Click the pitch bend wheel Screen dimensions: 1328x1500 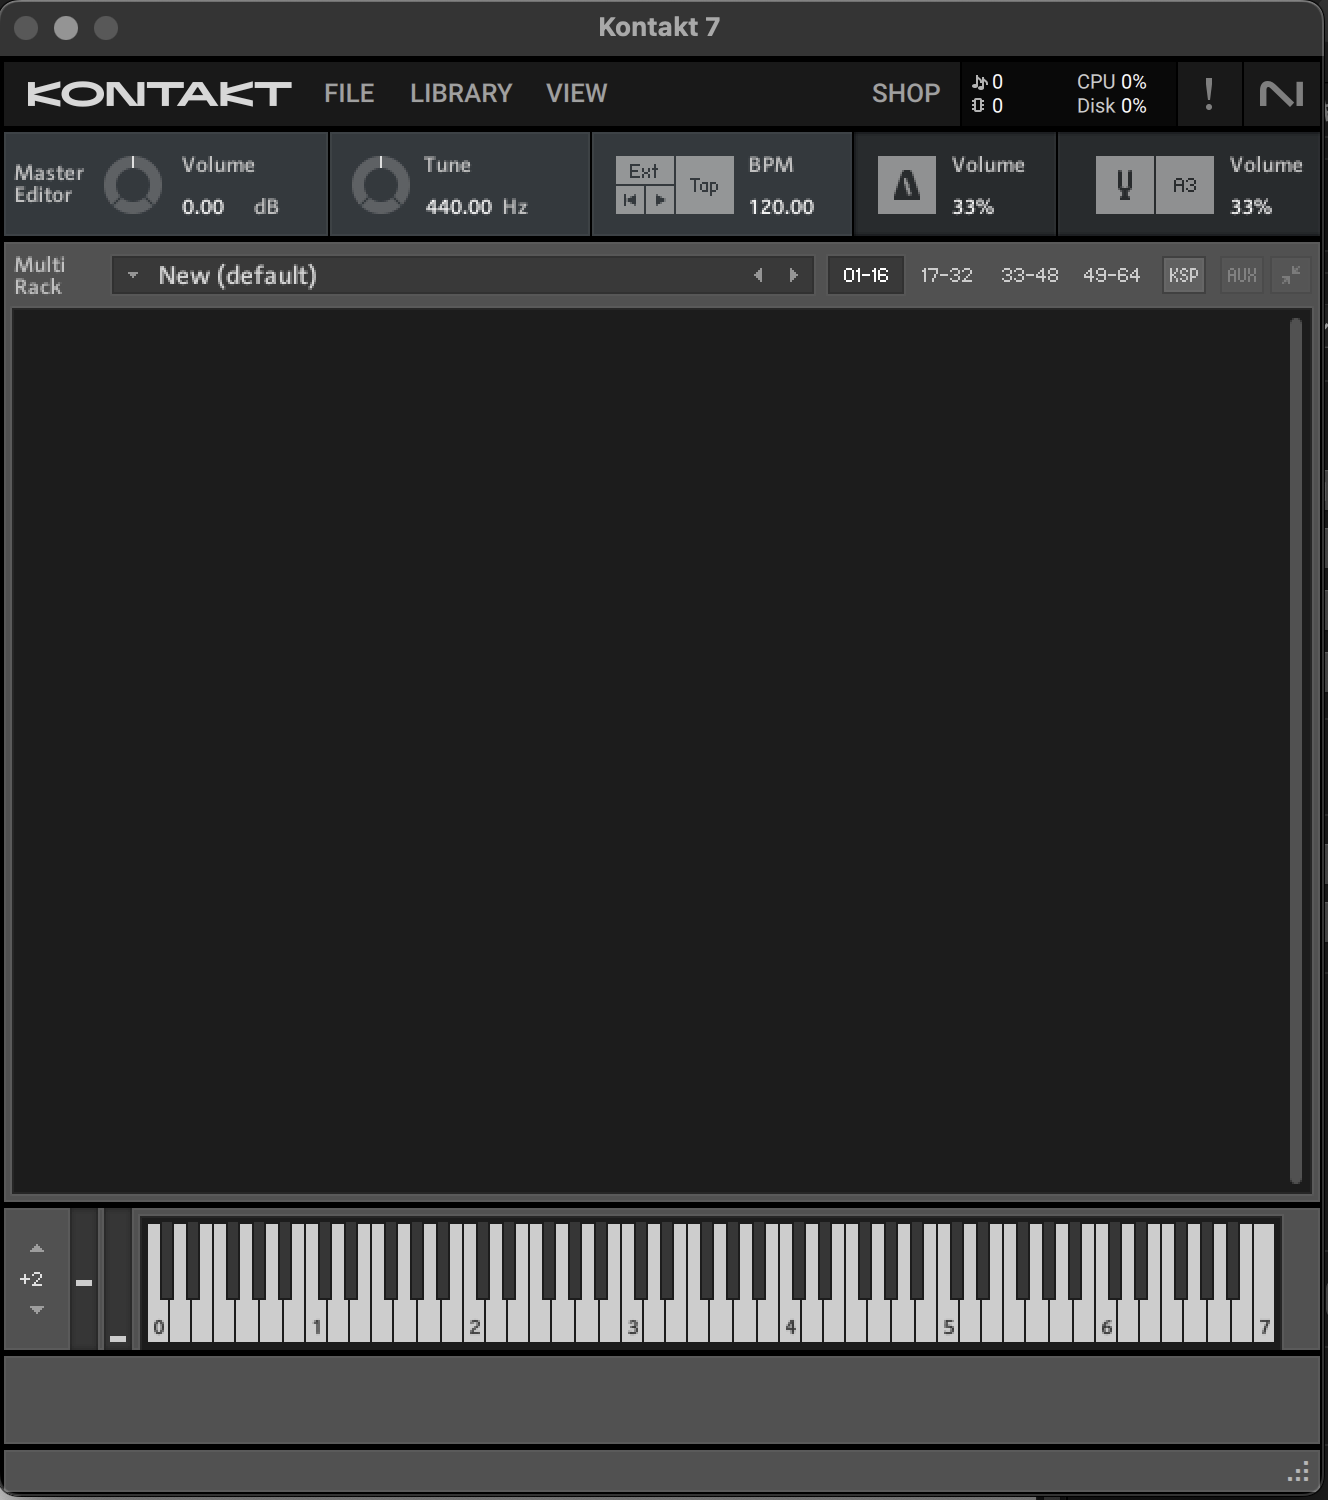coord(84,1280)
